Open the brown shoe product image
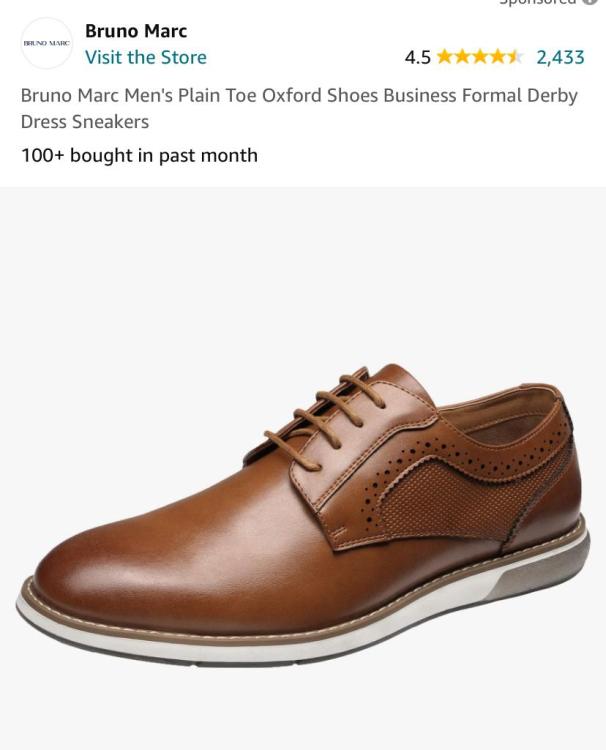606x750 pixels. (303, 515)
